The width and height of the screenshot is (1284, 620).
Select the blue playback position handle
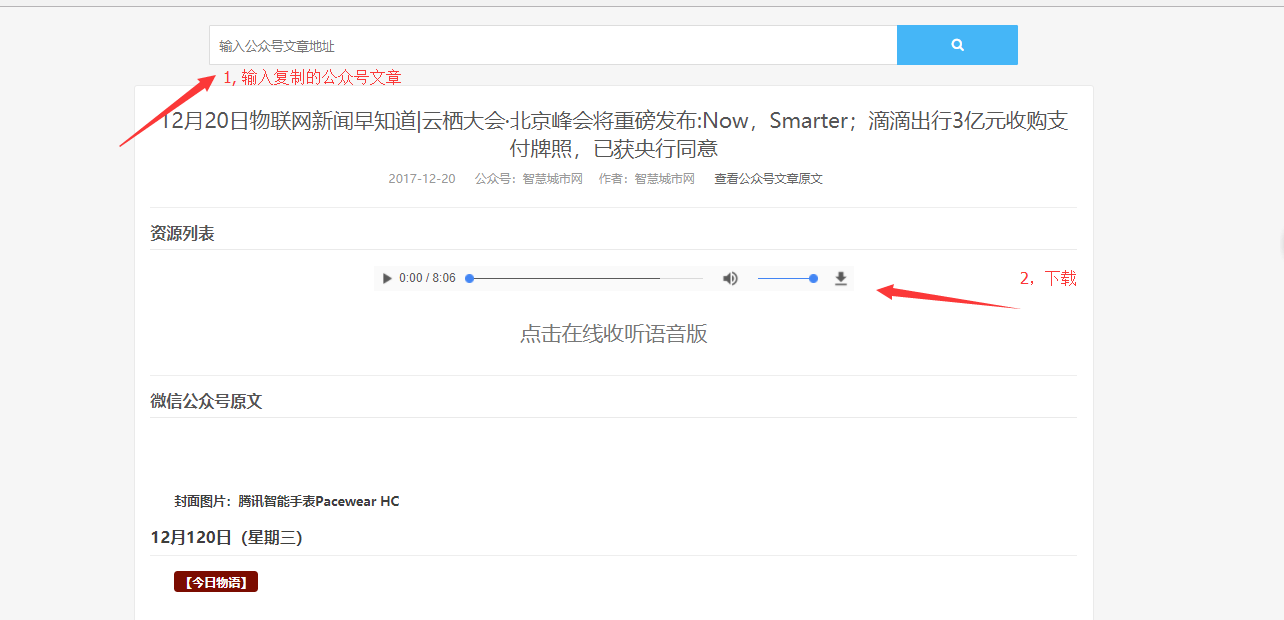pos(469,278)
